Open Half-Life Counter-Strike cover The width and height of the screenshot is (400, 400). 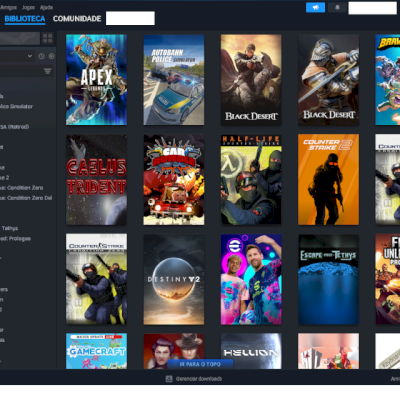click(x=251, y=180)
